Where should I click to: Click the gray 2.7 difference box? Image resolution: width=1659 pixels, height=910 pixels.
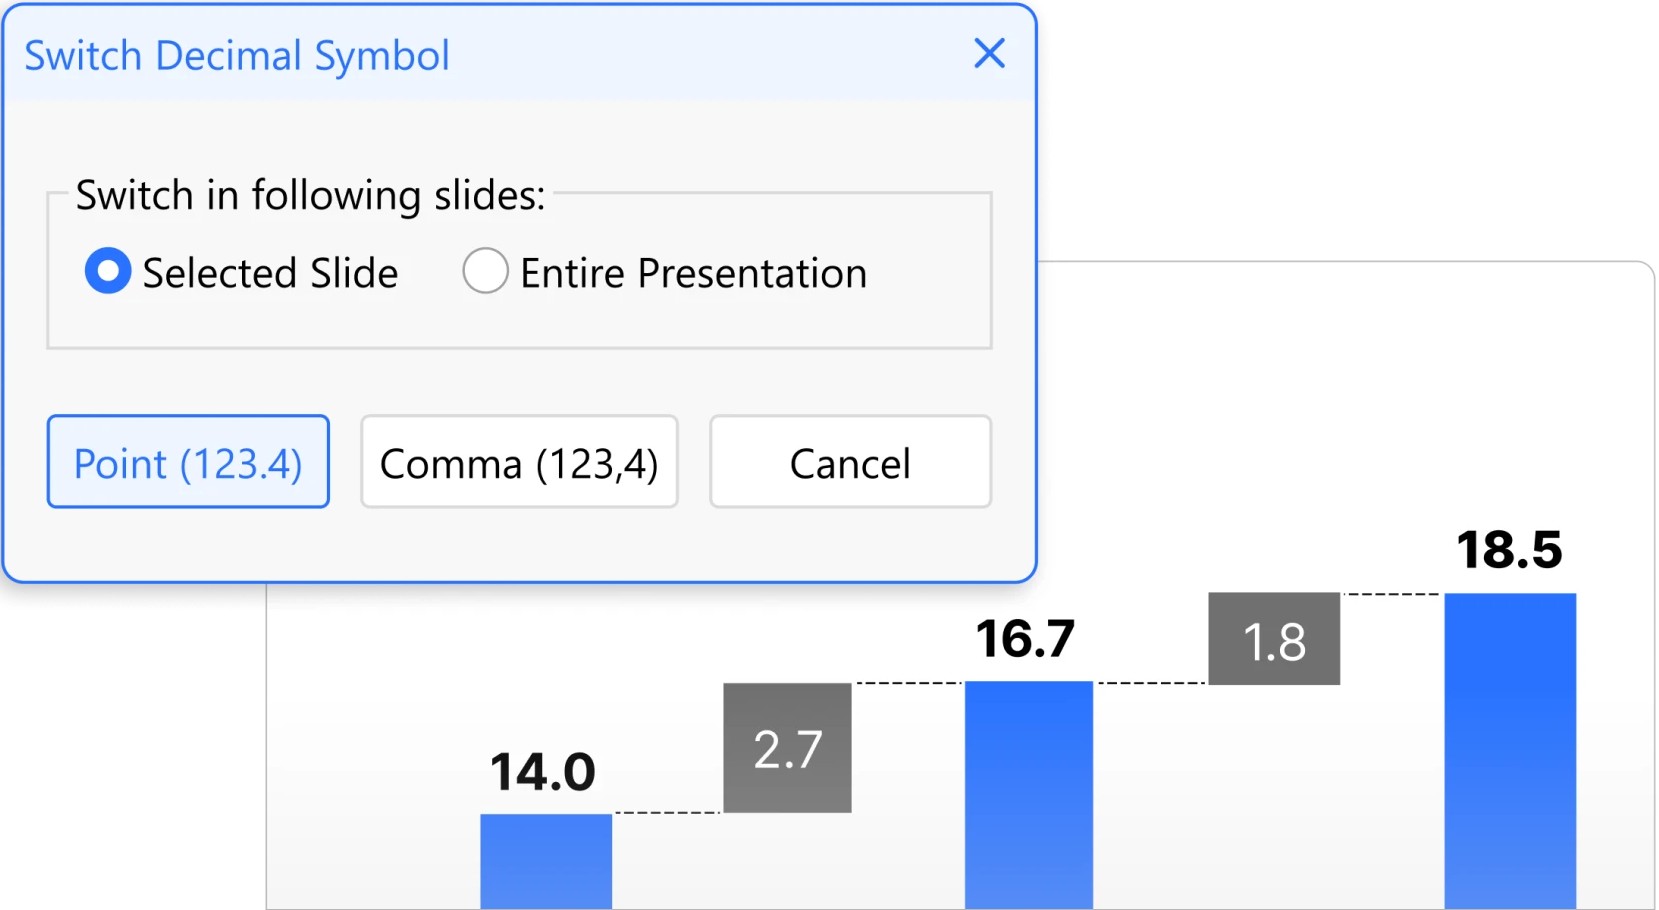tap(788, 748)
